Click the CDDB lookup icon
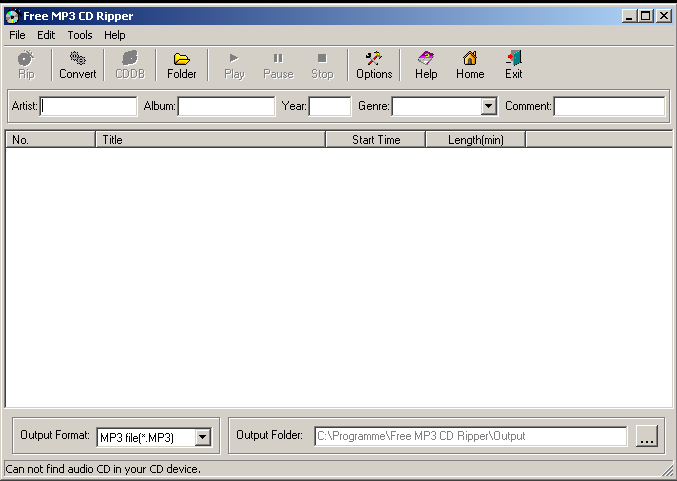Image resolution: width=677 pixels, height=481 pixels. pyautogui.click(x=130, y=65)
